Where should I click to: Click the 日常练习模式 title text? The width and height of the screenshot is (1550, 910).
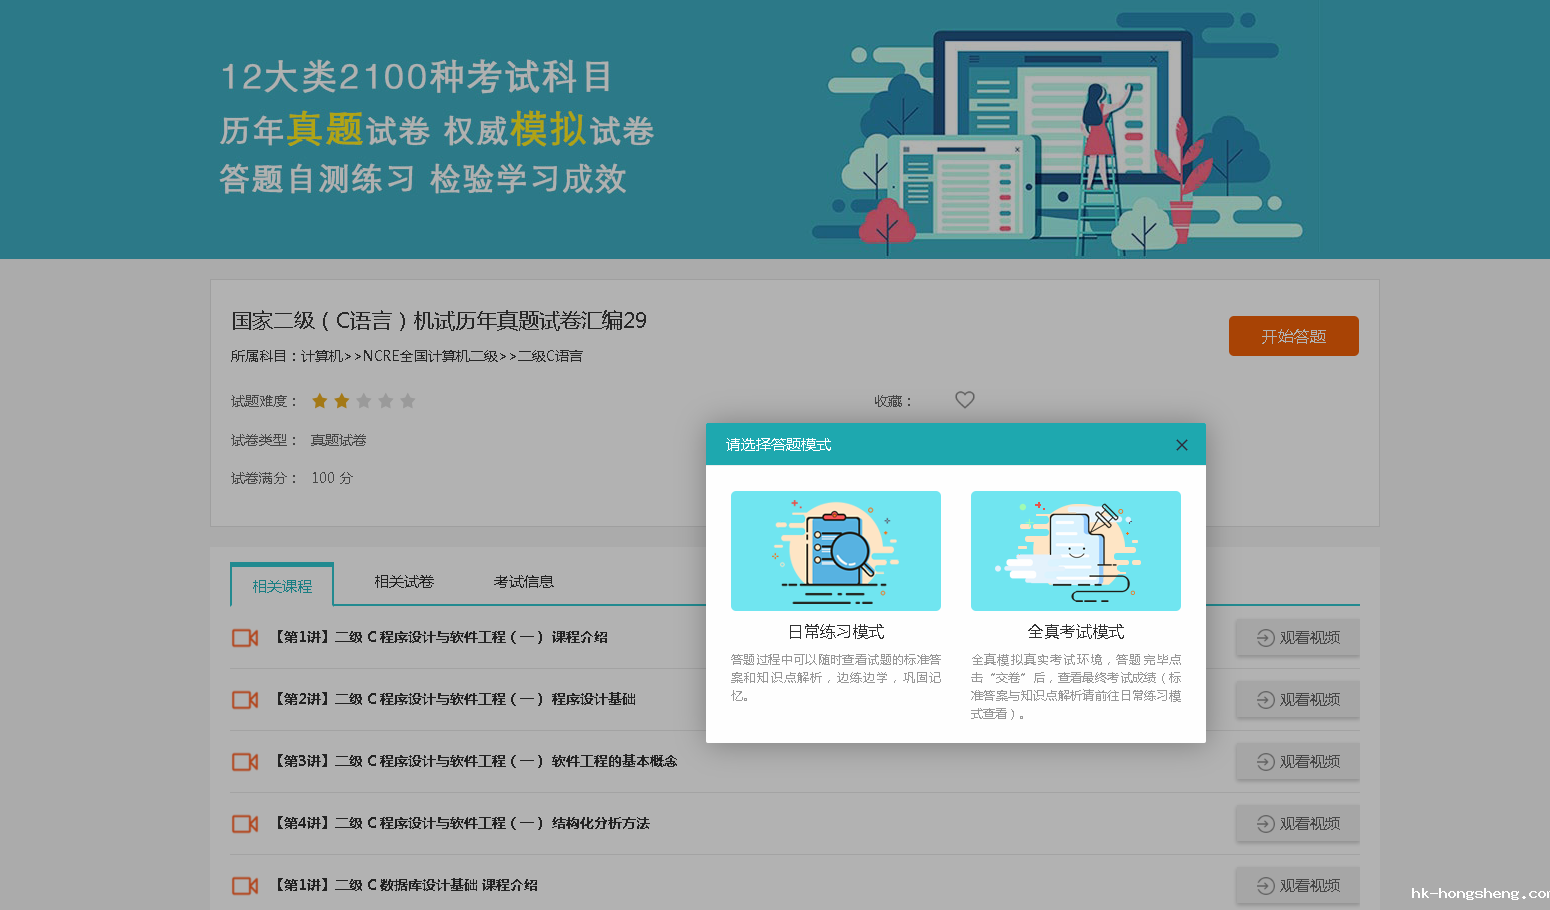tap(835, 632)
